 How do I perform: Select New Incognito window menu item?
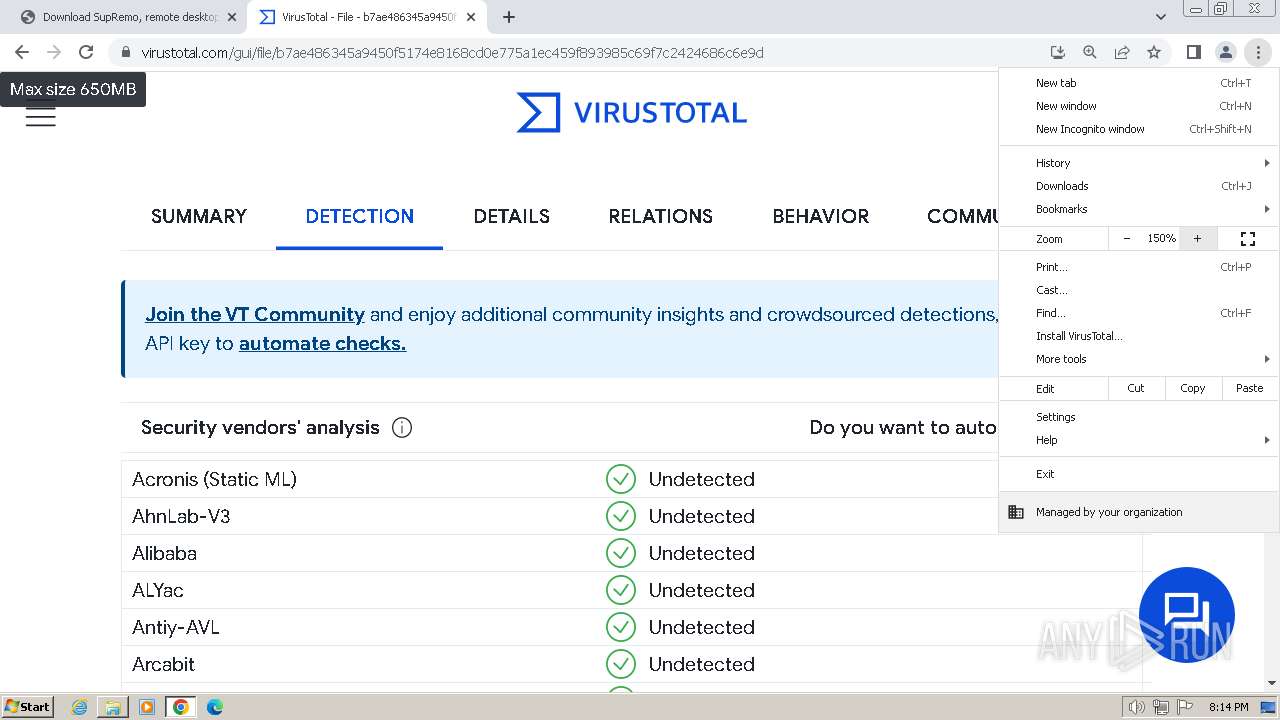point(1139,129)
